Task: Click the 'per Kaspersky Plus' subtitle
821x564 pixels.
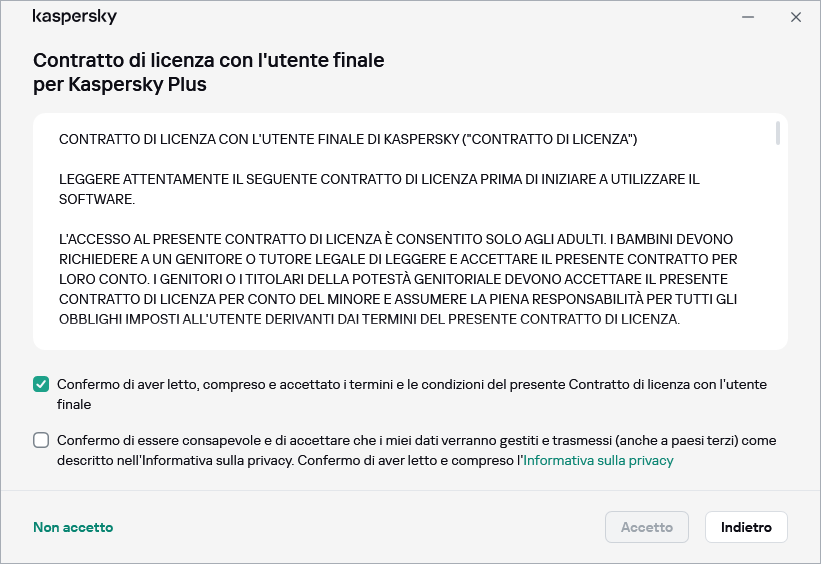Action: coord(120,85)
